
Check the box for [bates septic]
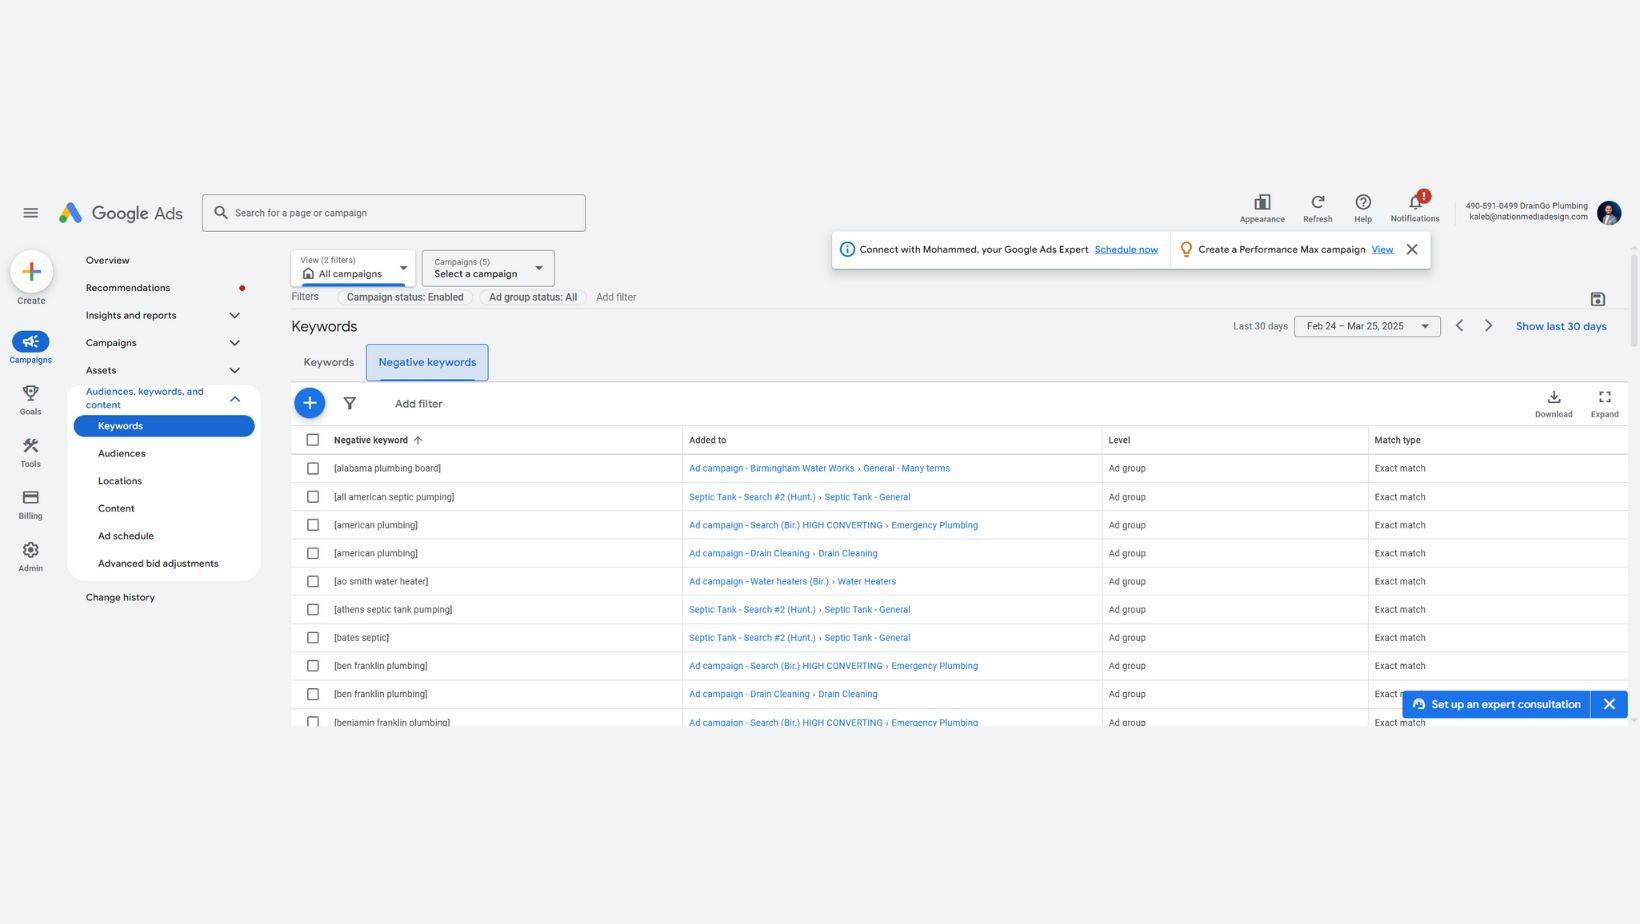pyautogui.click(x=313, y=637)
